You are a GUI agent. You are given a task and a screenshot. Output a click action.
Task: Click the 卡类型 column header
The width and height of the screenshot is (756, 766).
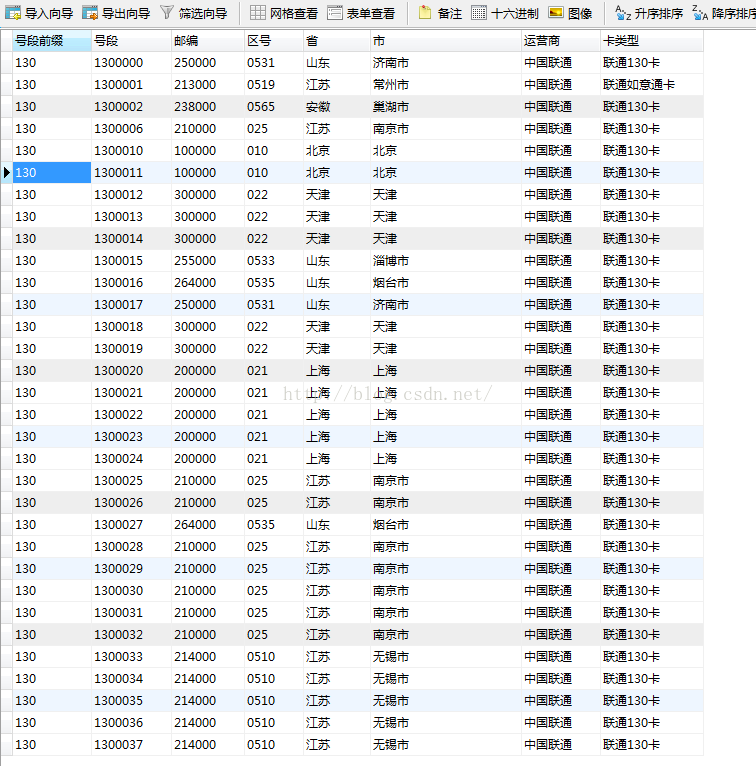[x=652, y=41]
